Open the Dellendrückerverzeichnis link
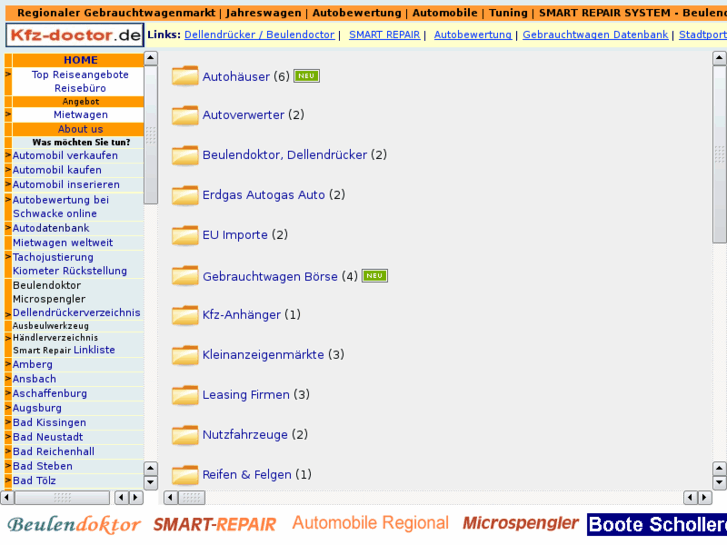727x545 pixels. [x=77, y=313]
